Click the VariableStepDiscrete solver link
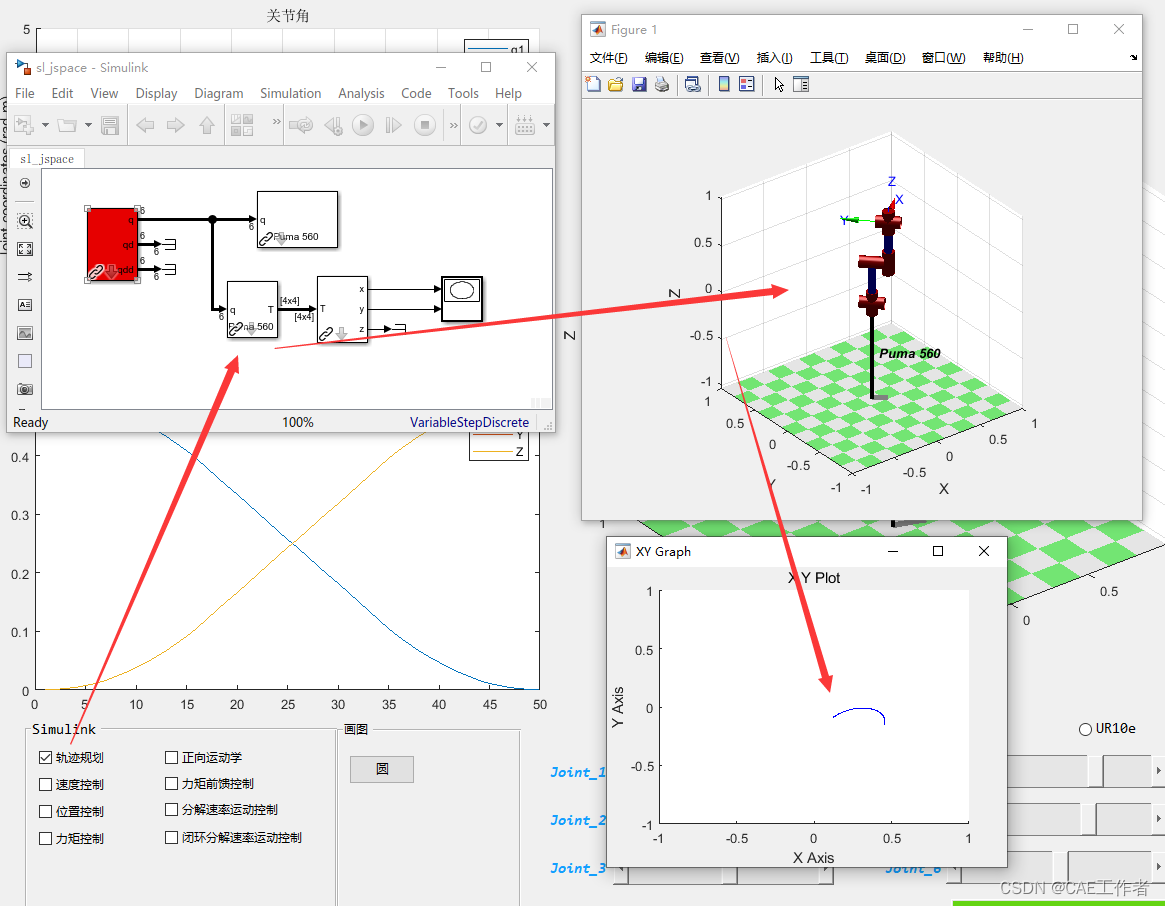The width and height of the screenshot is (1165, 906). (x=469, y=422)
